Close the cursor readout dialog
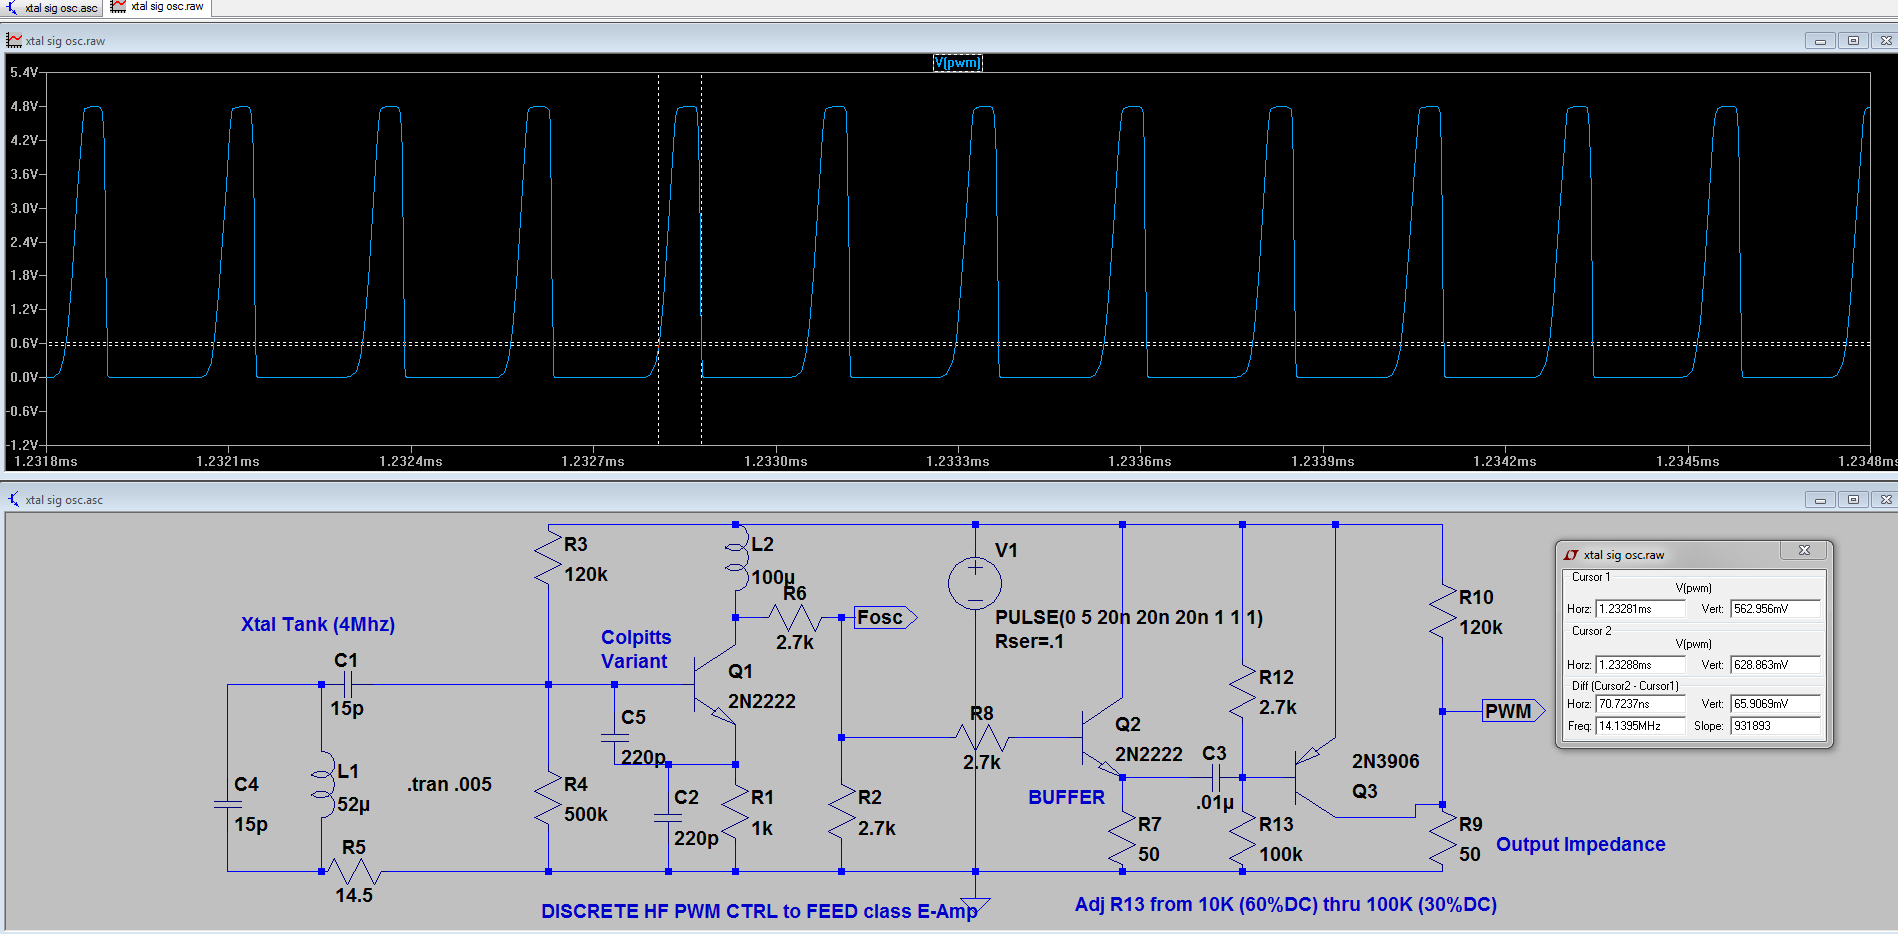 click(x=1804, y=551)
